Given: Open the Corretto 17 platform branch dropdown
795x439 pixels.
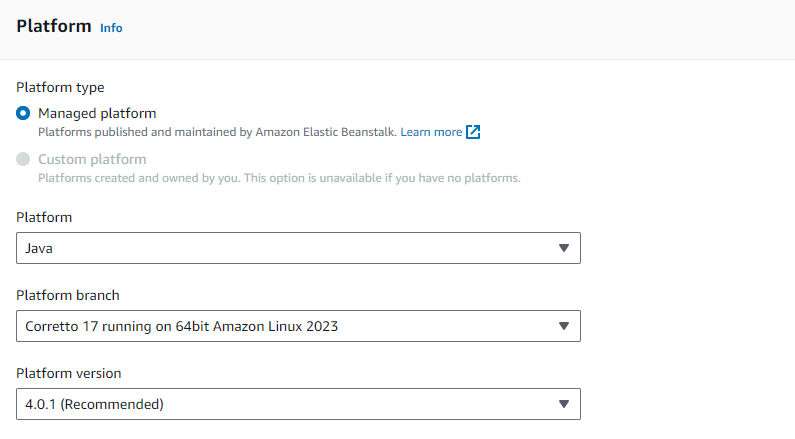Looking at the screenshot, I should [x=298, y=326].
